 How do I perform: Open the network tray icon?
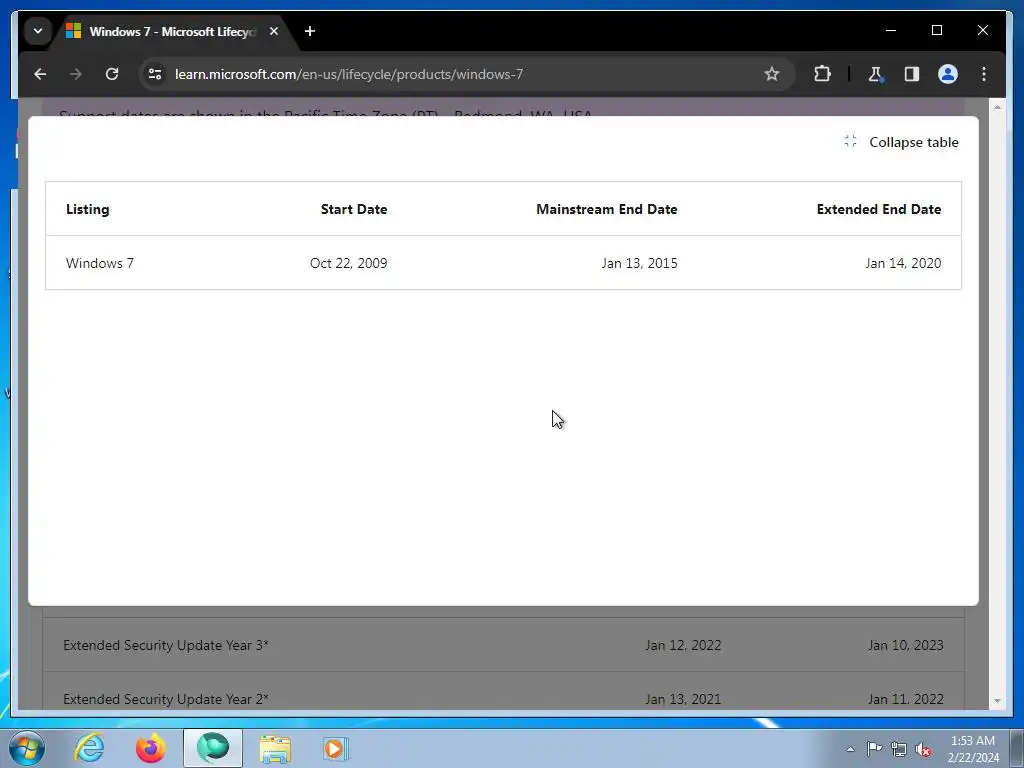click(899, 749)
